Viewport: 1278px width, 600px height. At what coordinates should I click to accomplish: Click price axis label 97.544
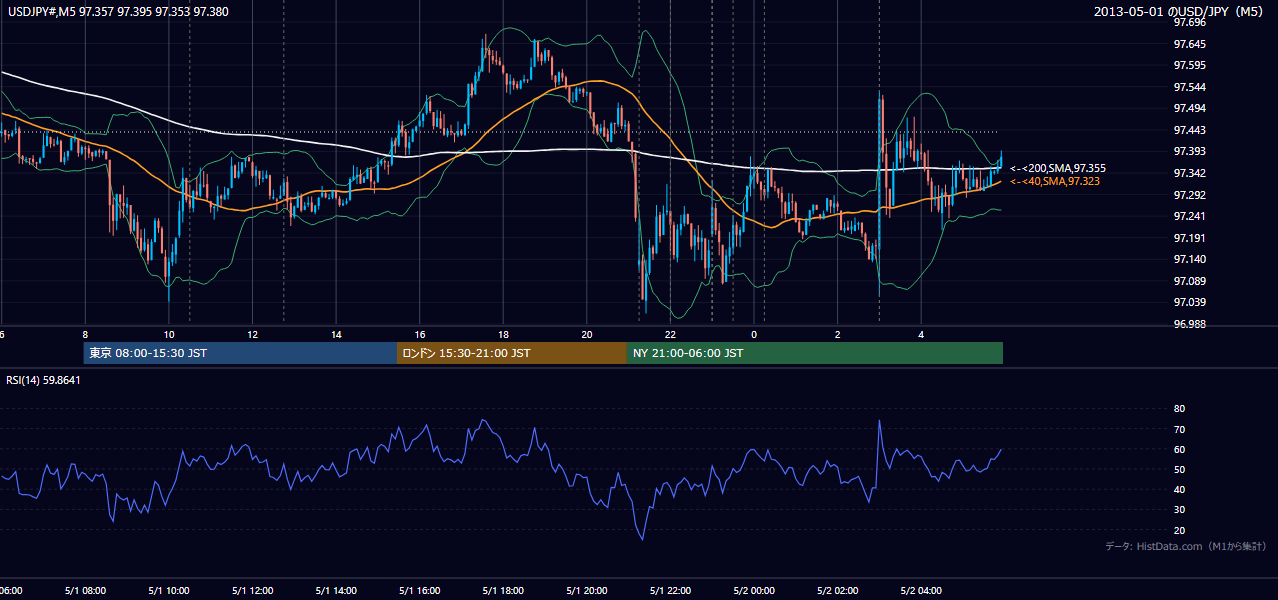[x=1190, y=87]
